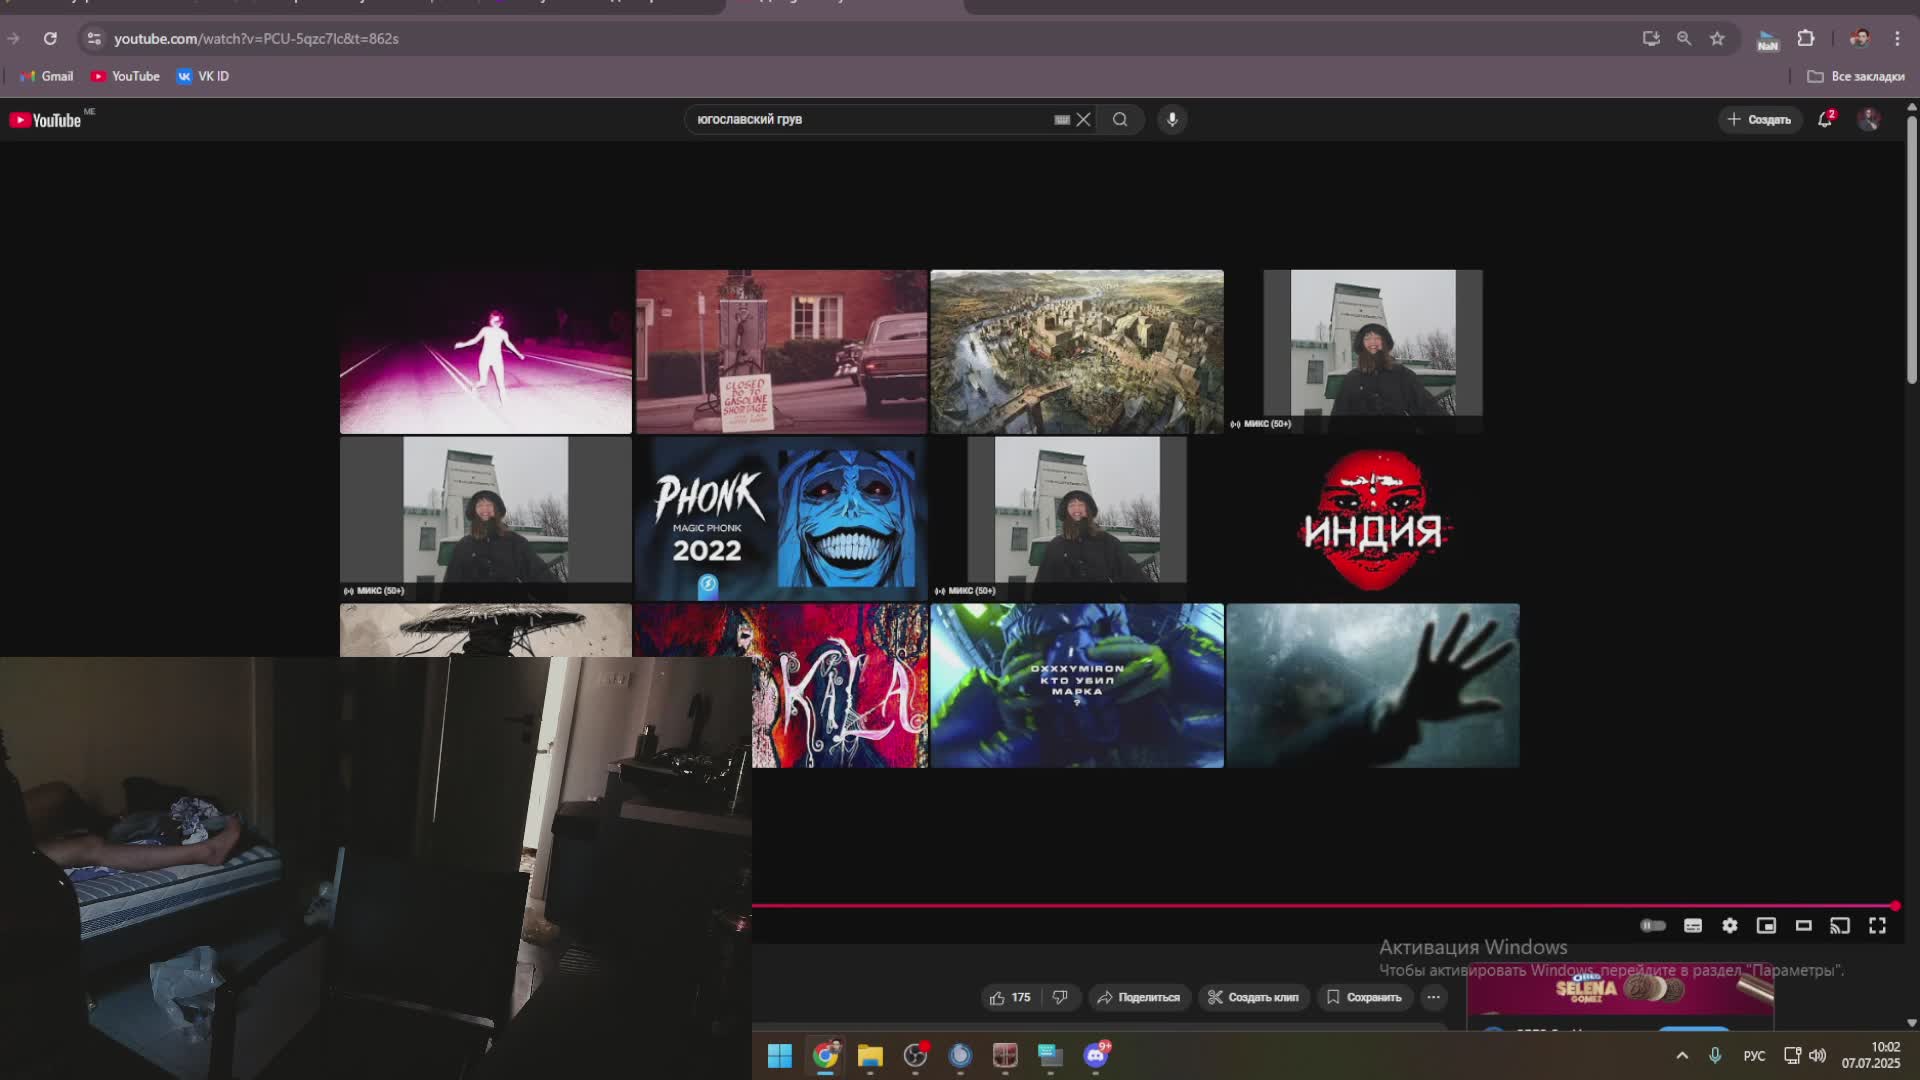
Task: Open the Windows Start menu
Action: coord(780,1055)
